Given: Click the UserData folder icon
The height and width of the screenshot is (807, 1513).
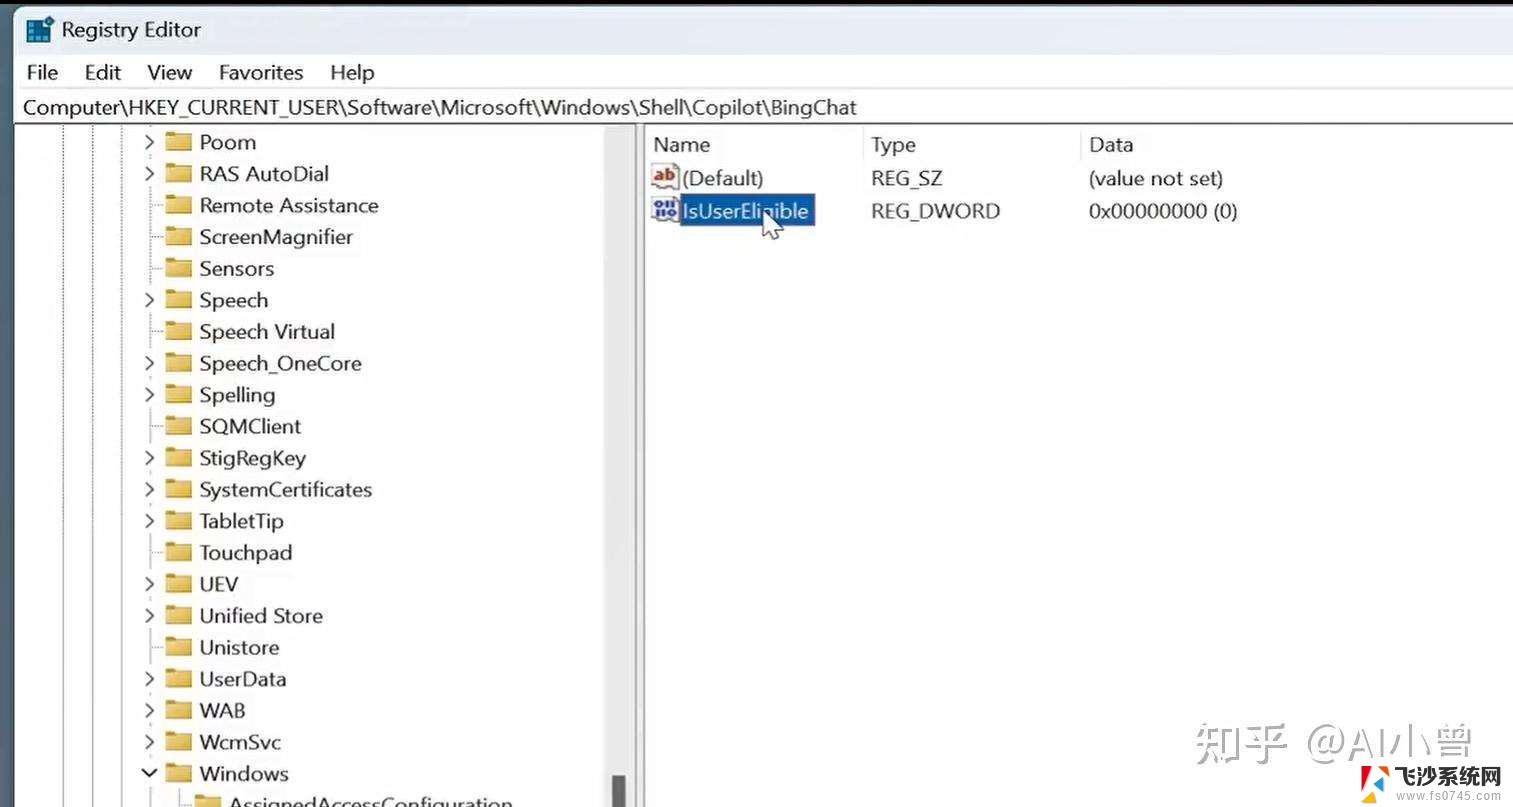Looking at the screenshot, I should (x=178, y=679).
